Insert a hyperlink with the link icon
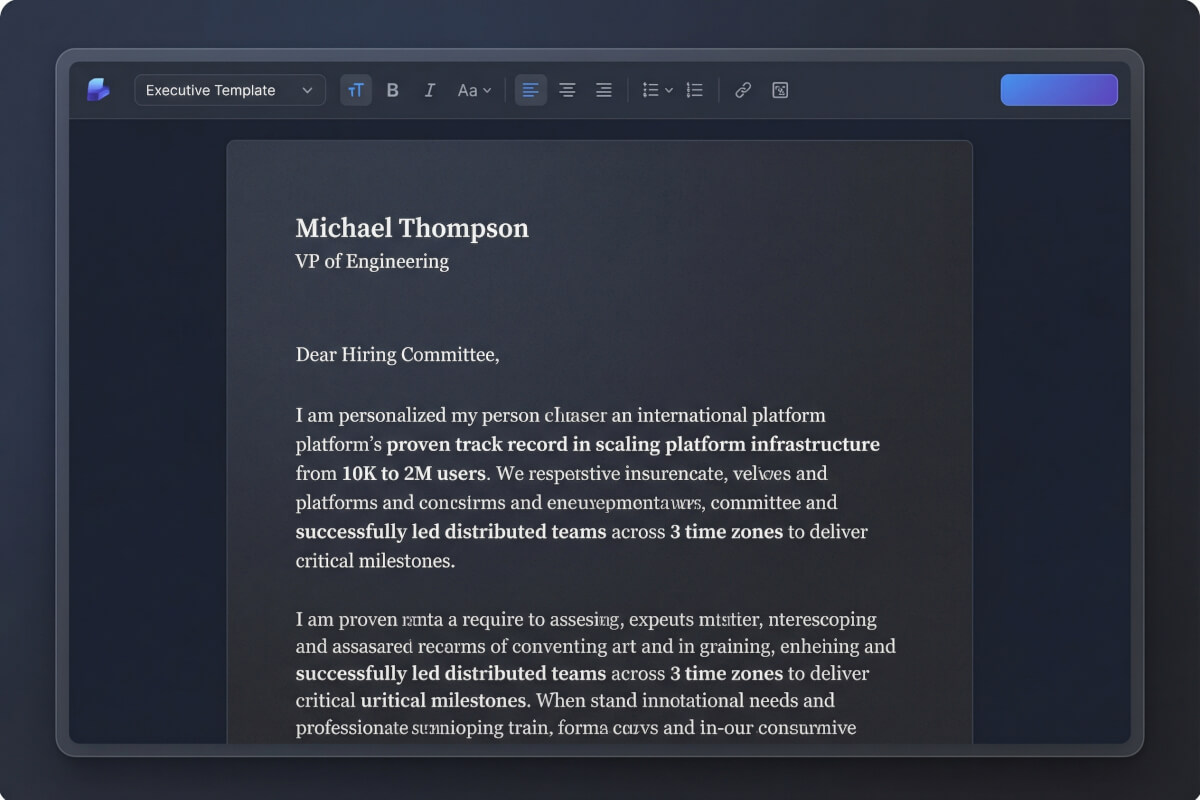Screen dimensions: 1200x800 tap(742, 89)
